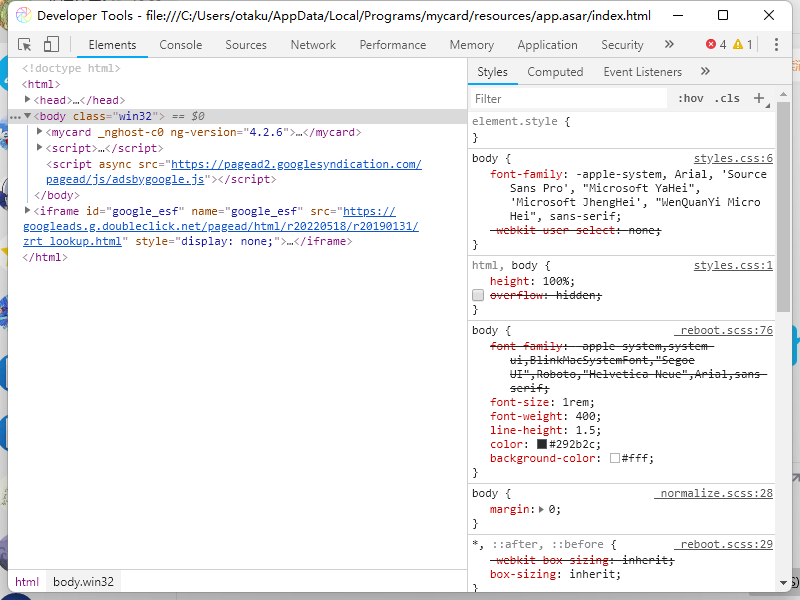The width and height of the screenshot is (800, 600).
Task: Show more Styles sidebar tabs chevron
Action: (x=705, y=71)
